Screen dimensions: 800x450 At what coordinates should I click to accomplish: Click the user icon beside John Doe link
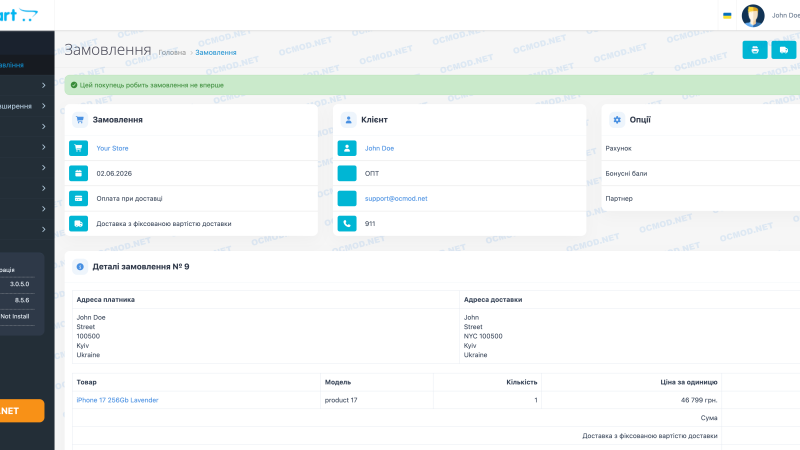(347, 148)
